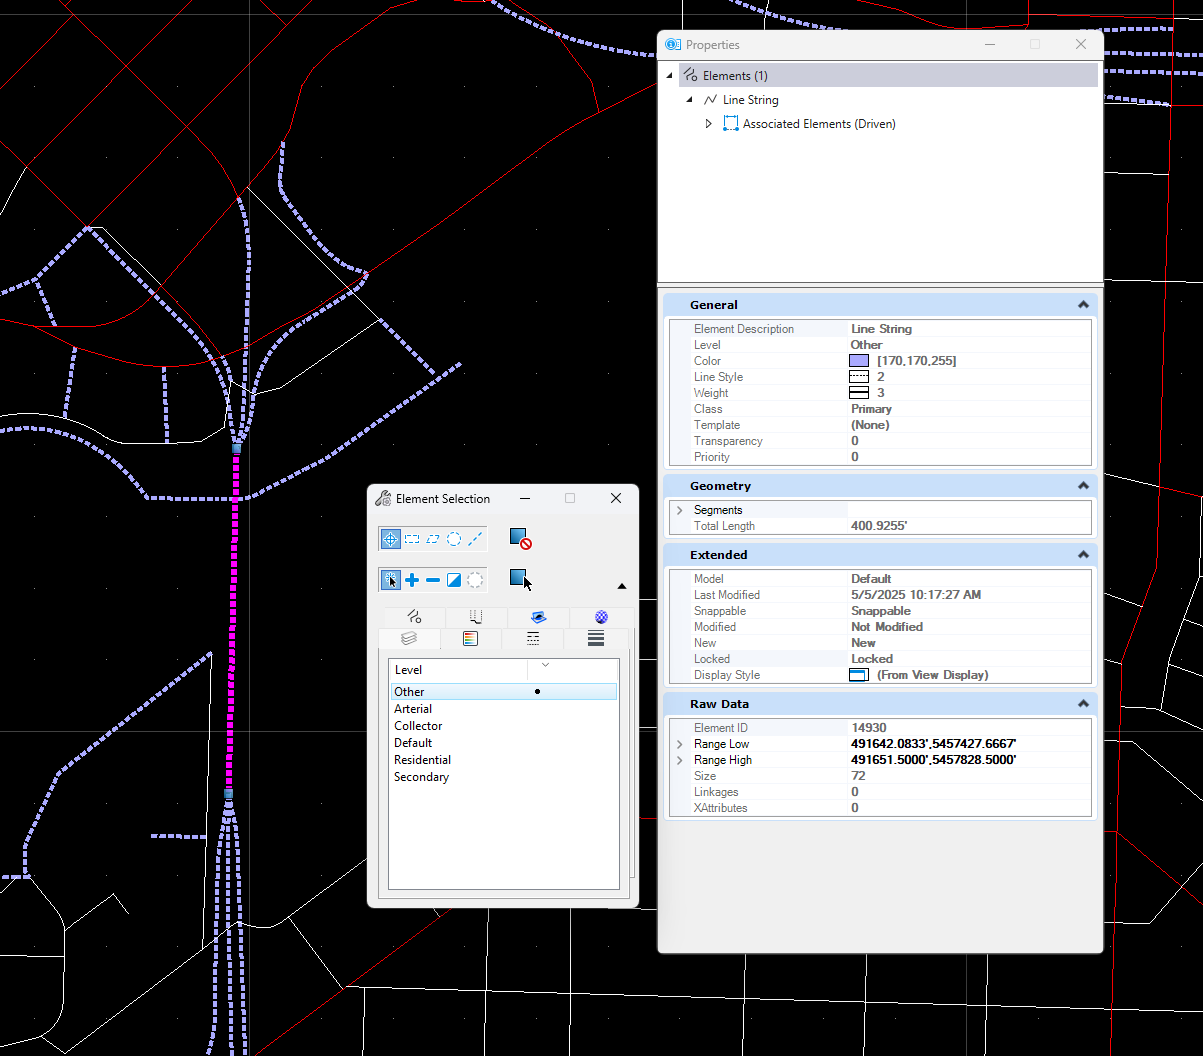Image resolution: width=1203 pixels, height=1056 pixels.
Task: Click the Color swatch in General properties
Action: [858, 361]
